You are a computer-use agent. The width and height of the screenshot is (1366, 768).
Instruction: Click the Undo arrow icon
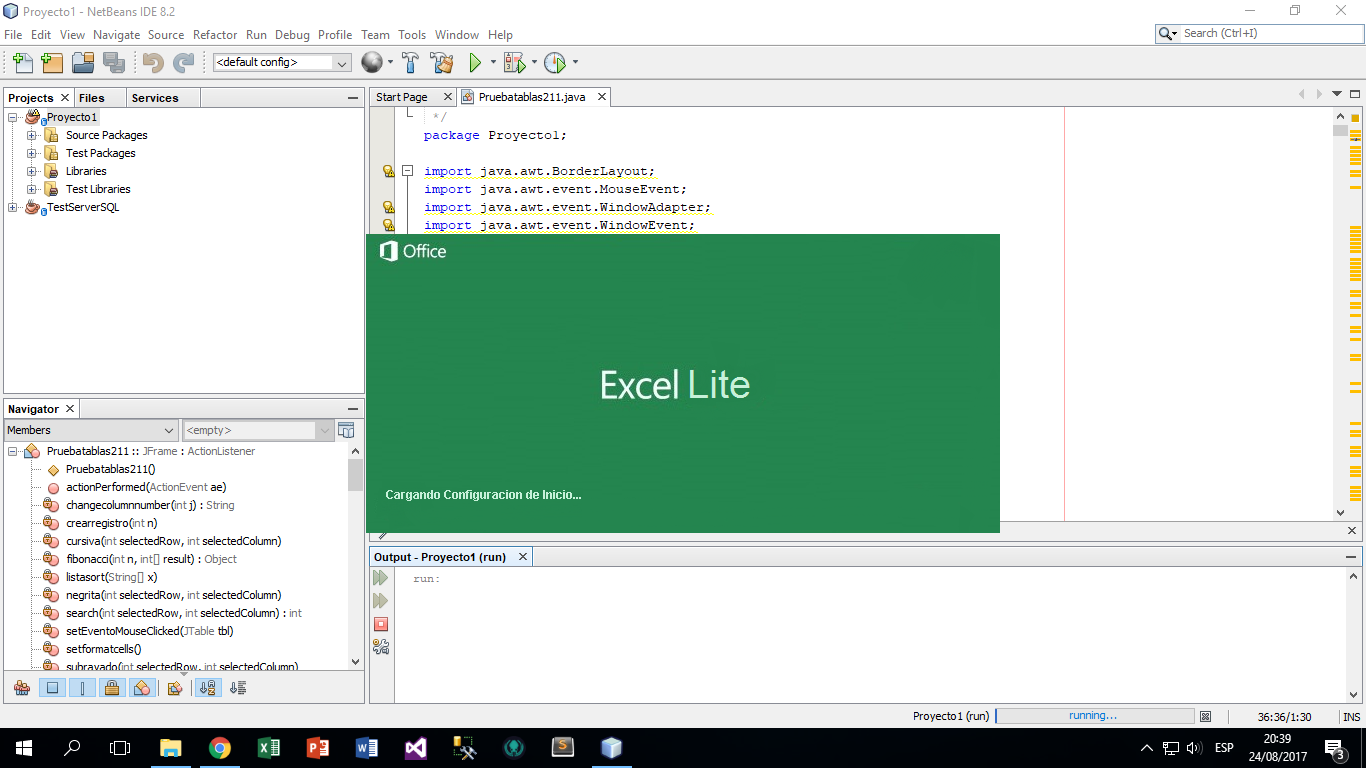click(x=152, y=63)
